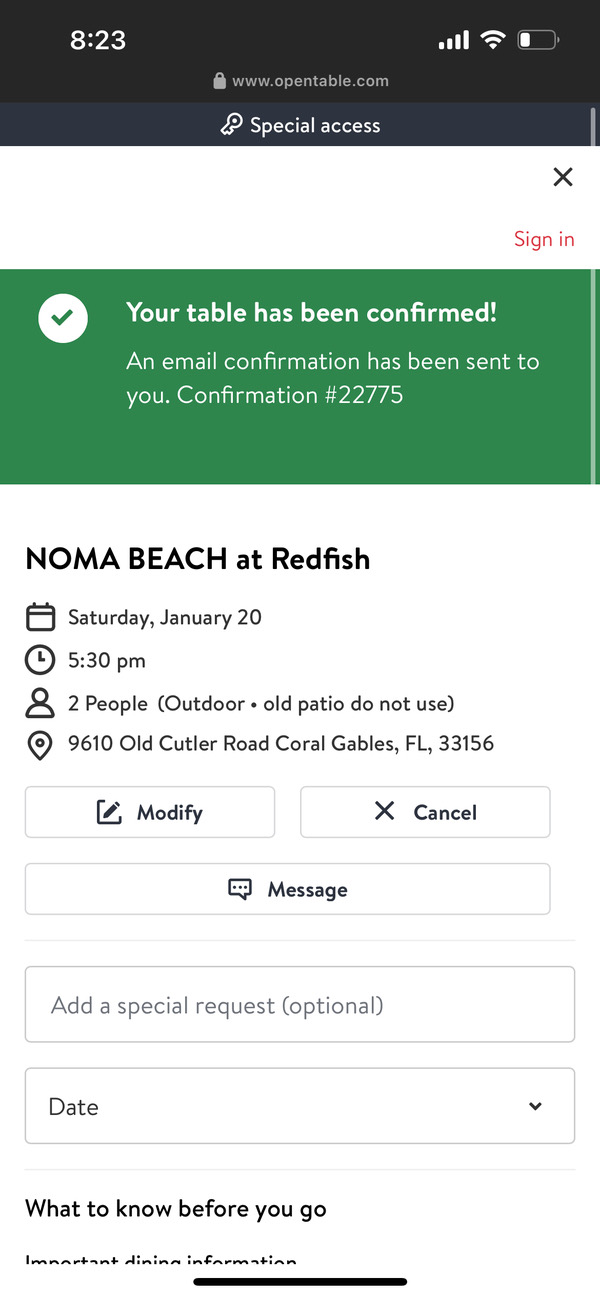600x1298 pixels.
Task: Tap the restaurant address 9610 Old Cutler Road
Action: click(281, 744)
